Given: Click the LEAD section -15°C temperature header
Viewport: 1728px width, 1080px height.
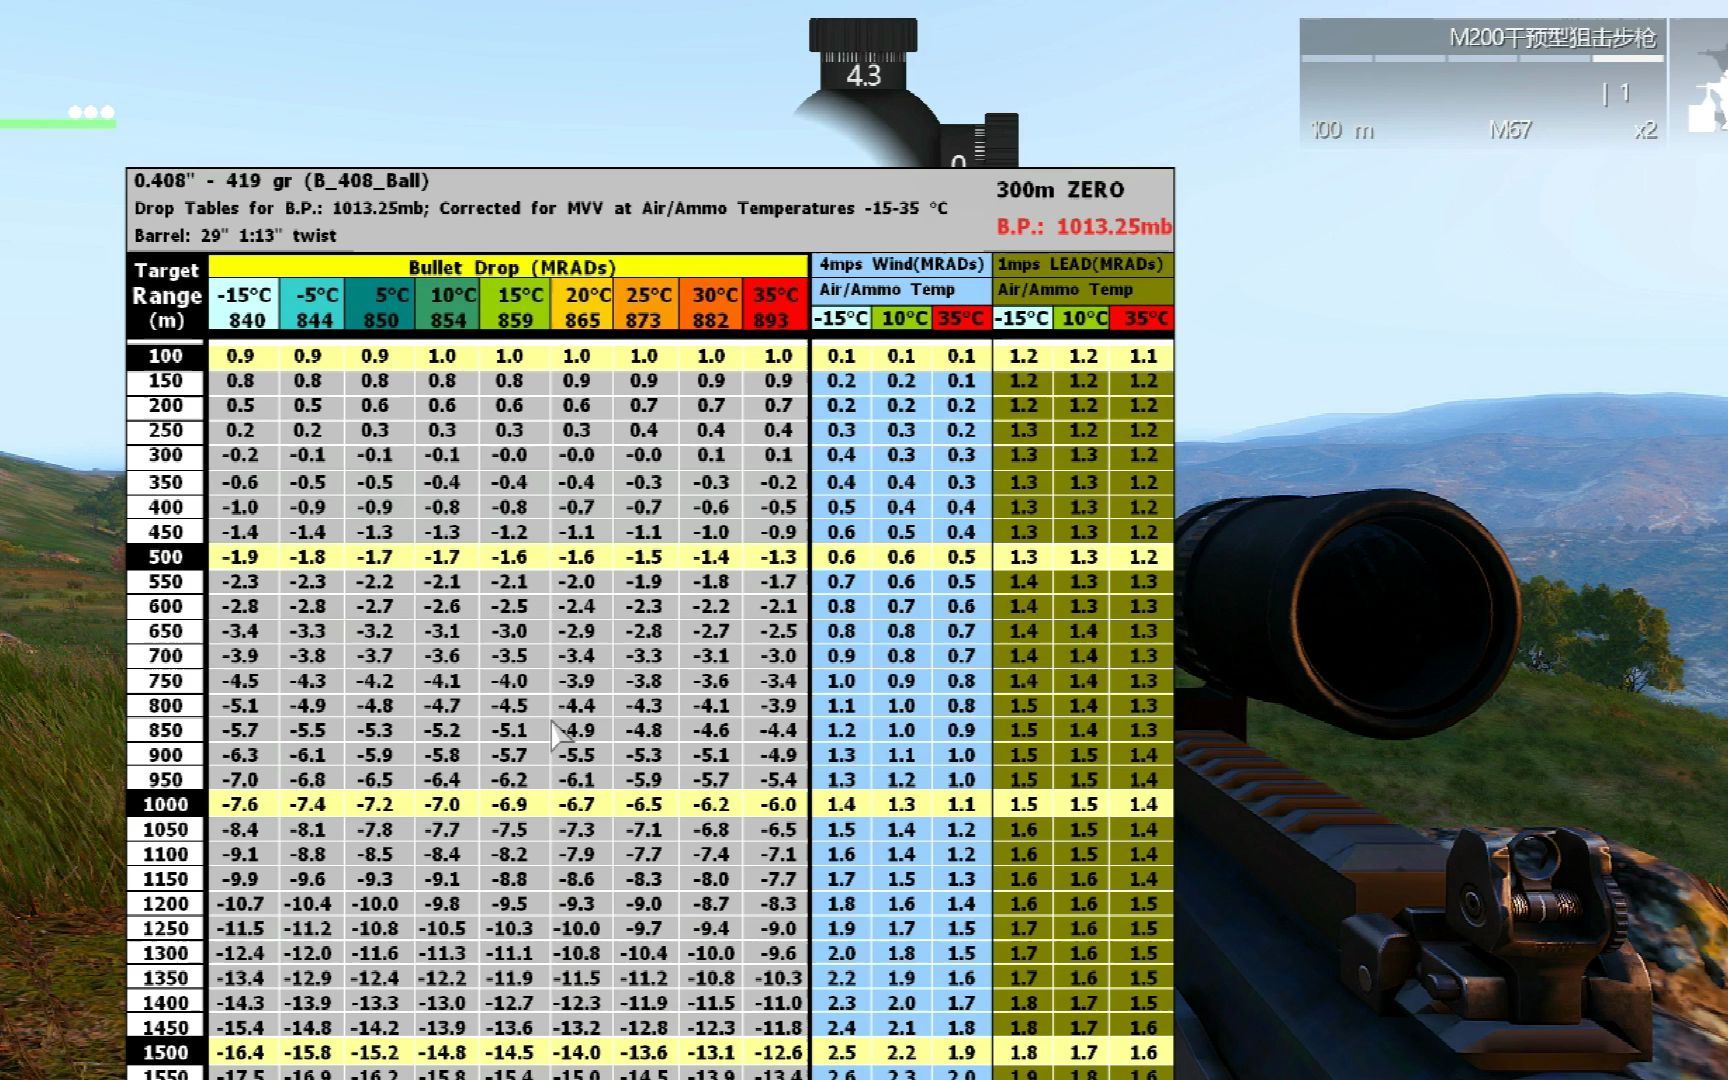Looking at the screenshot, I should pyautogui.click(x=1023, y=318).
